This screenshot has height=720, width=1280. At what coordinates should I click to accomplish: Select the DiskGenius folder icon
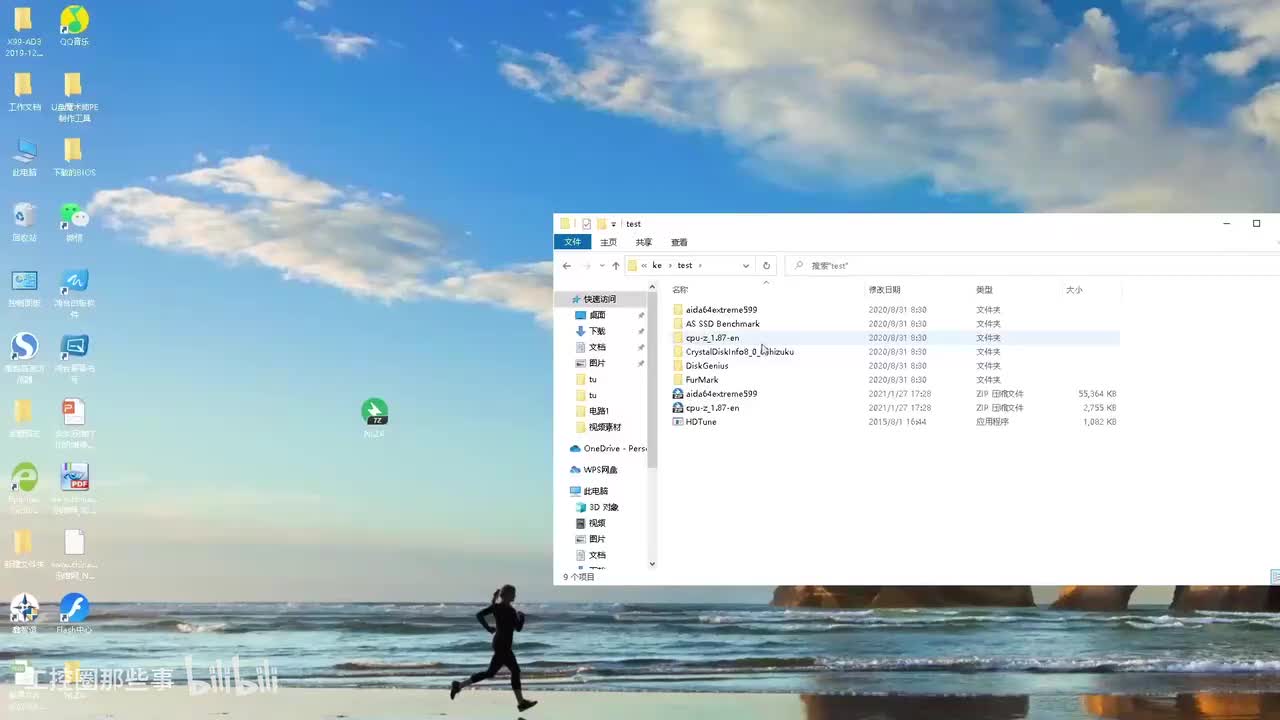(678, 366)
